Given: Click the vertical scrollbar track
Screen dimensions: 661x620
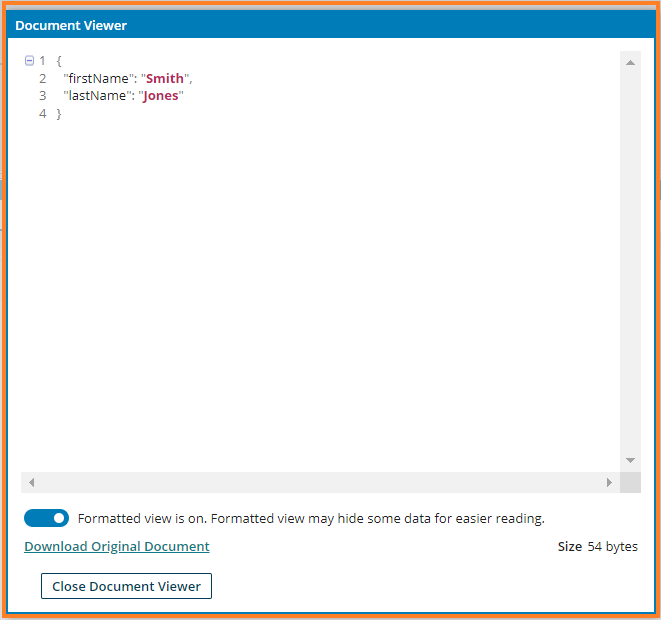Looking at the screenshot, I should (x=630, y=260).
